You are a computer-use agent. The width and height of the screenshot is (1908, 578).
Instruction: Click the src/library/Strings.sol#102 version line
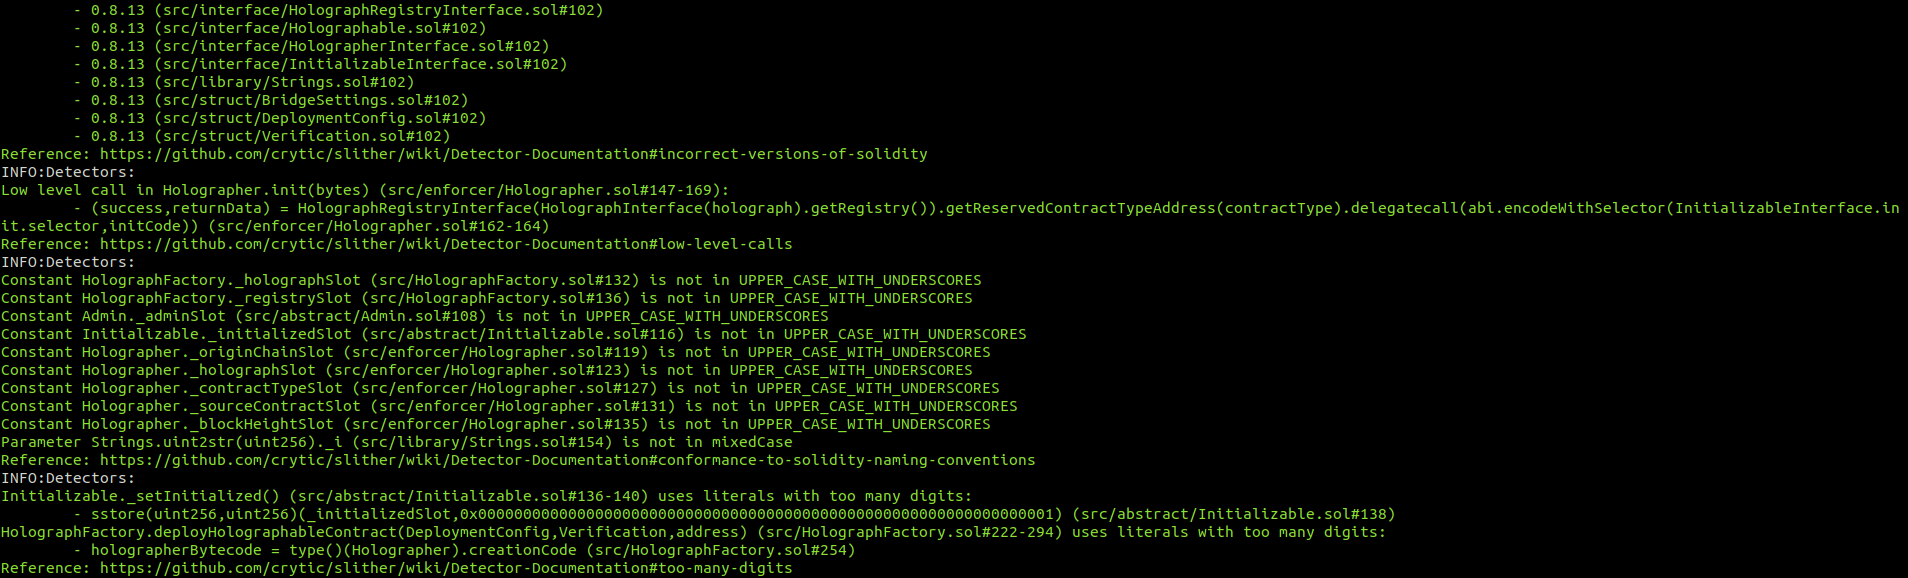coord(252,82)
